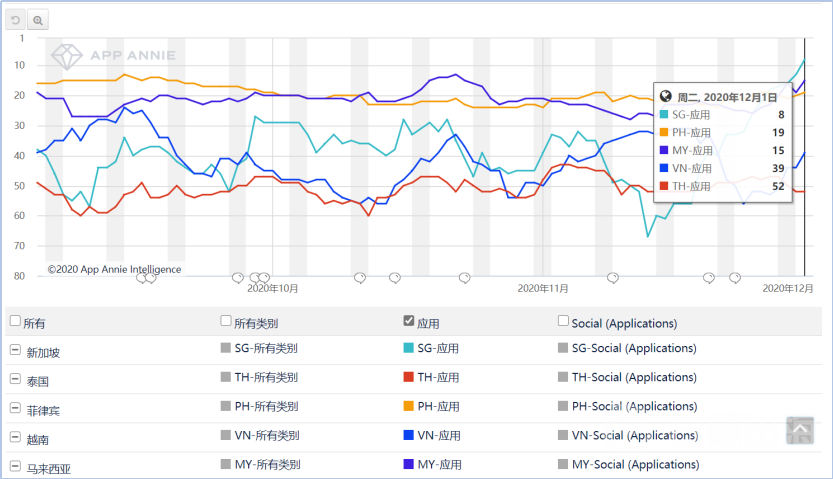
Task: Click the magnifier zoom-in icon
Action: click(38, 19)
